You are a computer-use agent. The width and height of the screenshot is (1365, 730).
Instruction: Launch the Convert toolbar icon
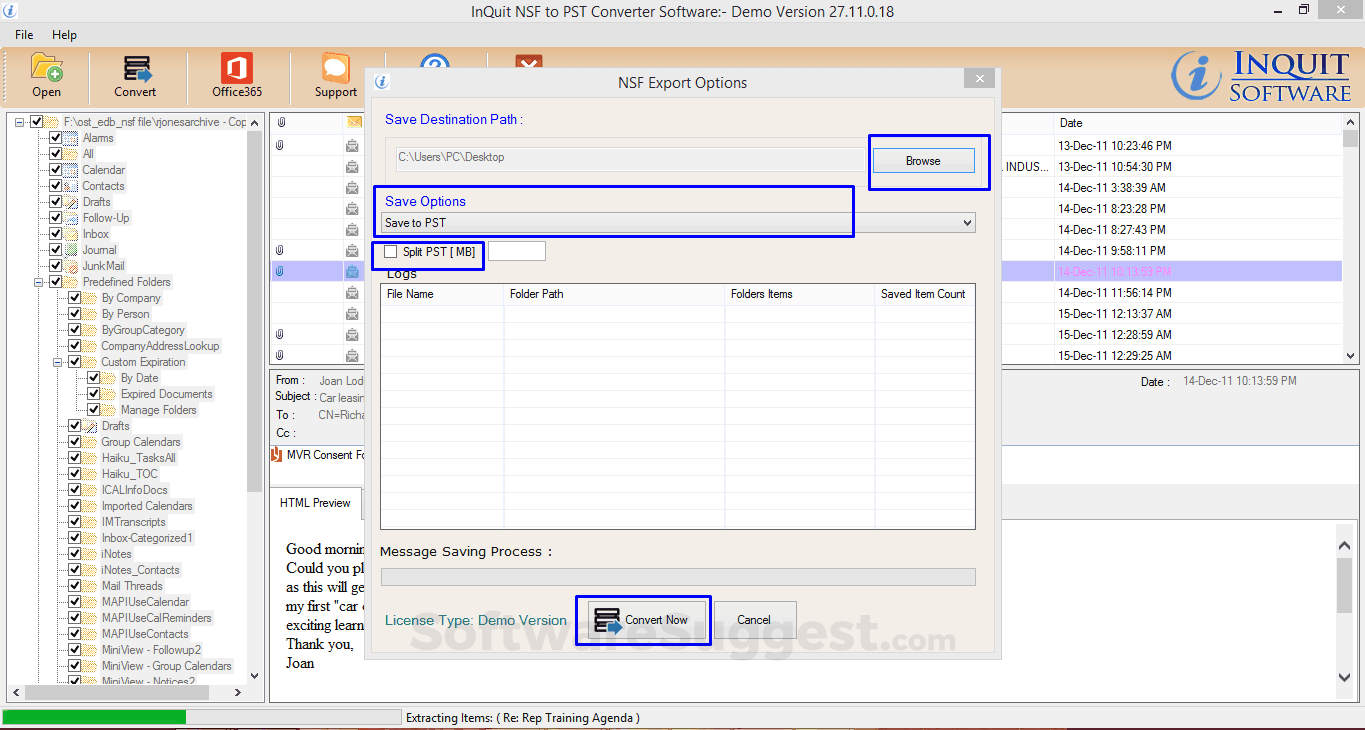[135, 68]
